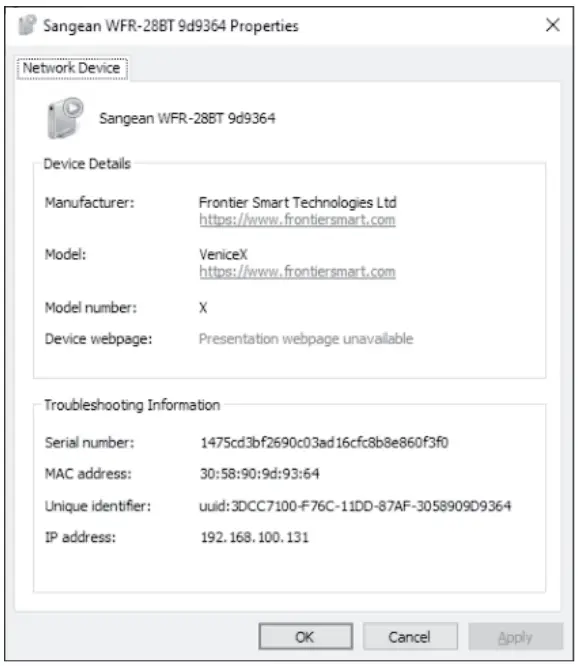Click the media device icon in title bar
The width and height of the screenshot is (578, 666).
tap(27, 25)
